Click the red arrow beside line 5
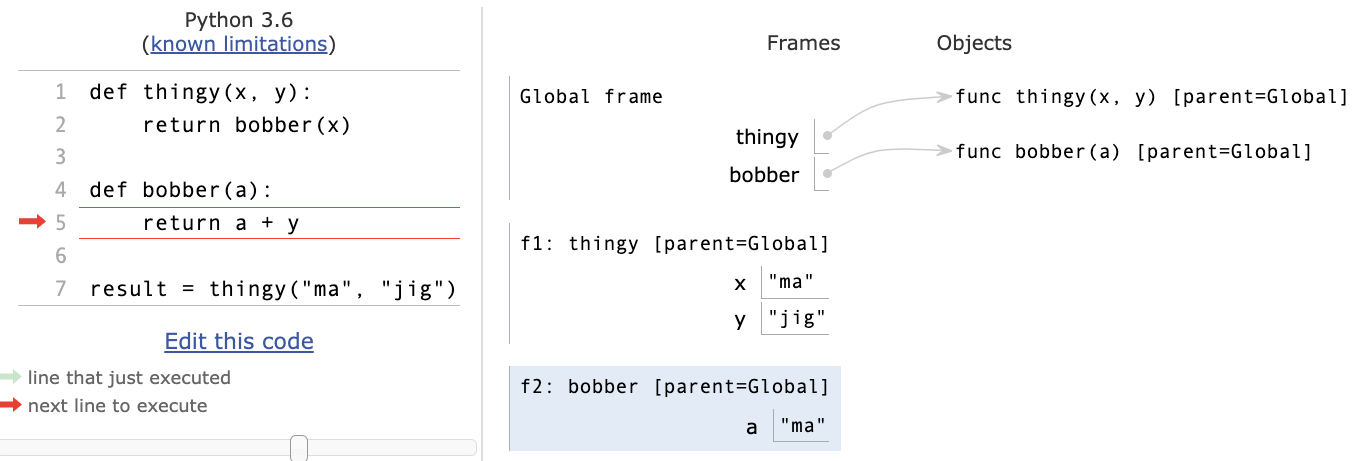This screenshot has height=461, width=1357. point(32,222)
